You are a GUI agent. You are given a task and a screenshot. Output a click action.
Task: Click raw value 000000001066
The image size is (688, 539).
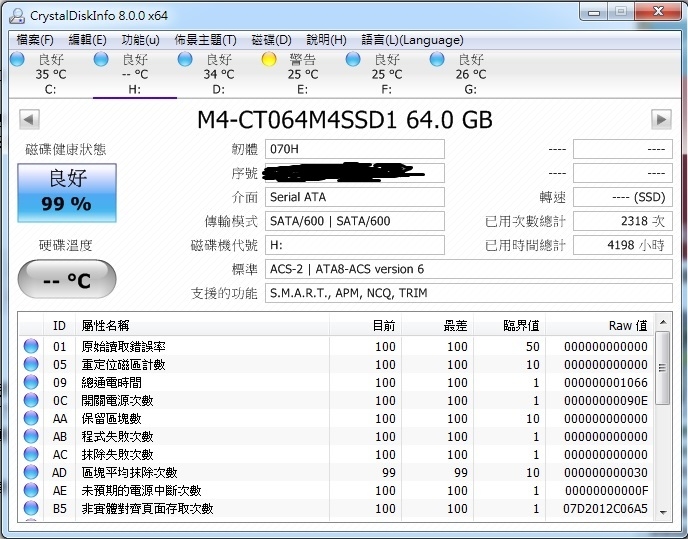click(x=606, y=382)
